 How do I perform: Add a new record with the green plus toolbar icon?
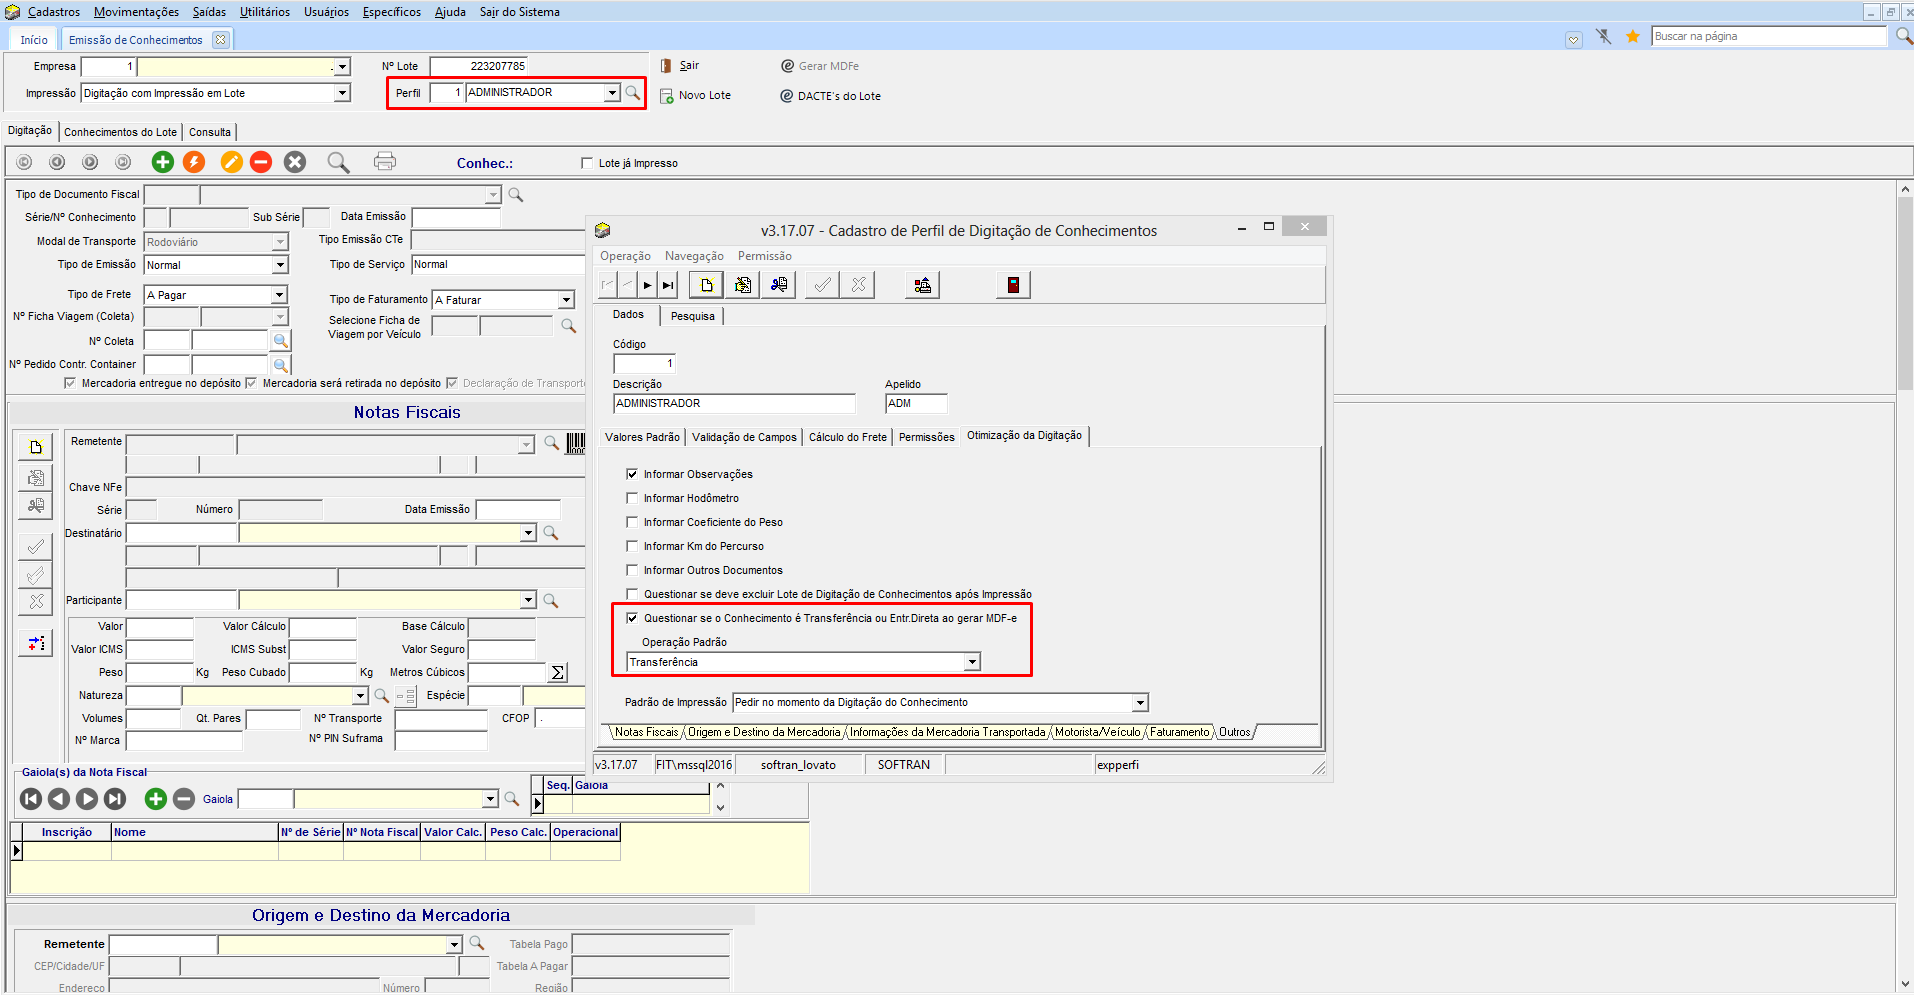click(x=162, y=162)
